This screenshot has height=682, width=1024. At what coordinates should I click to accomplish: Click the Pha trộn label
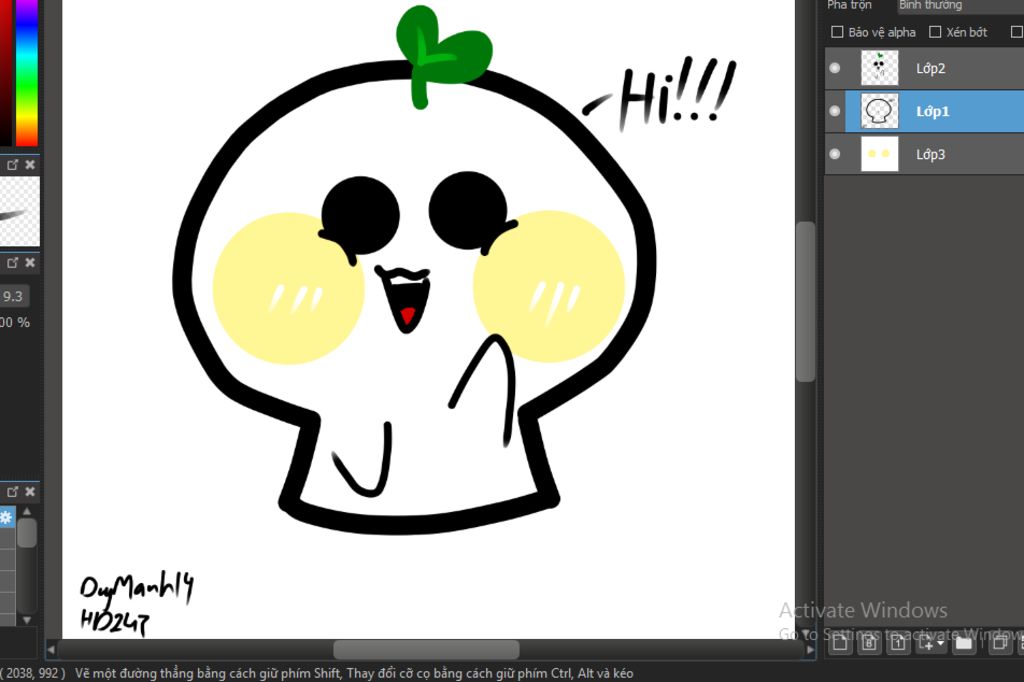849,5
